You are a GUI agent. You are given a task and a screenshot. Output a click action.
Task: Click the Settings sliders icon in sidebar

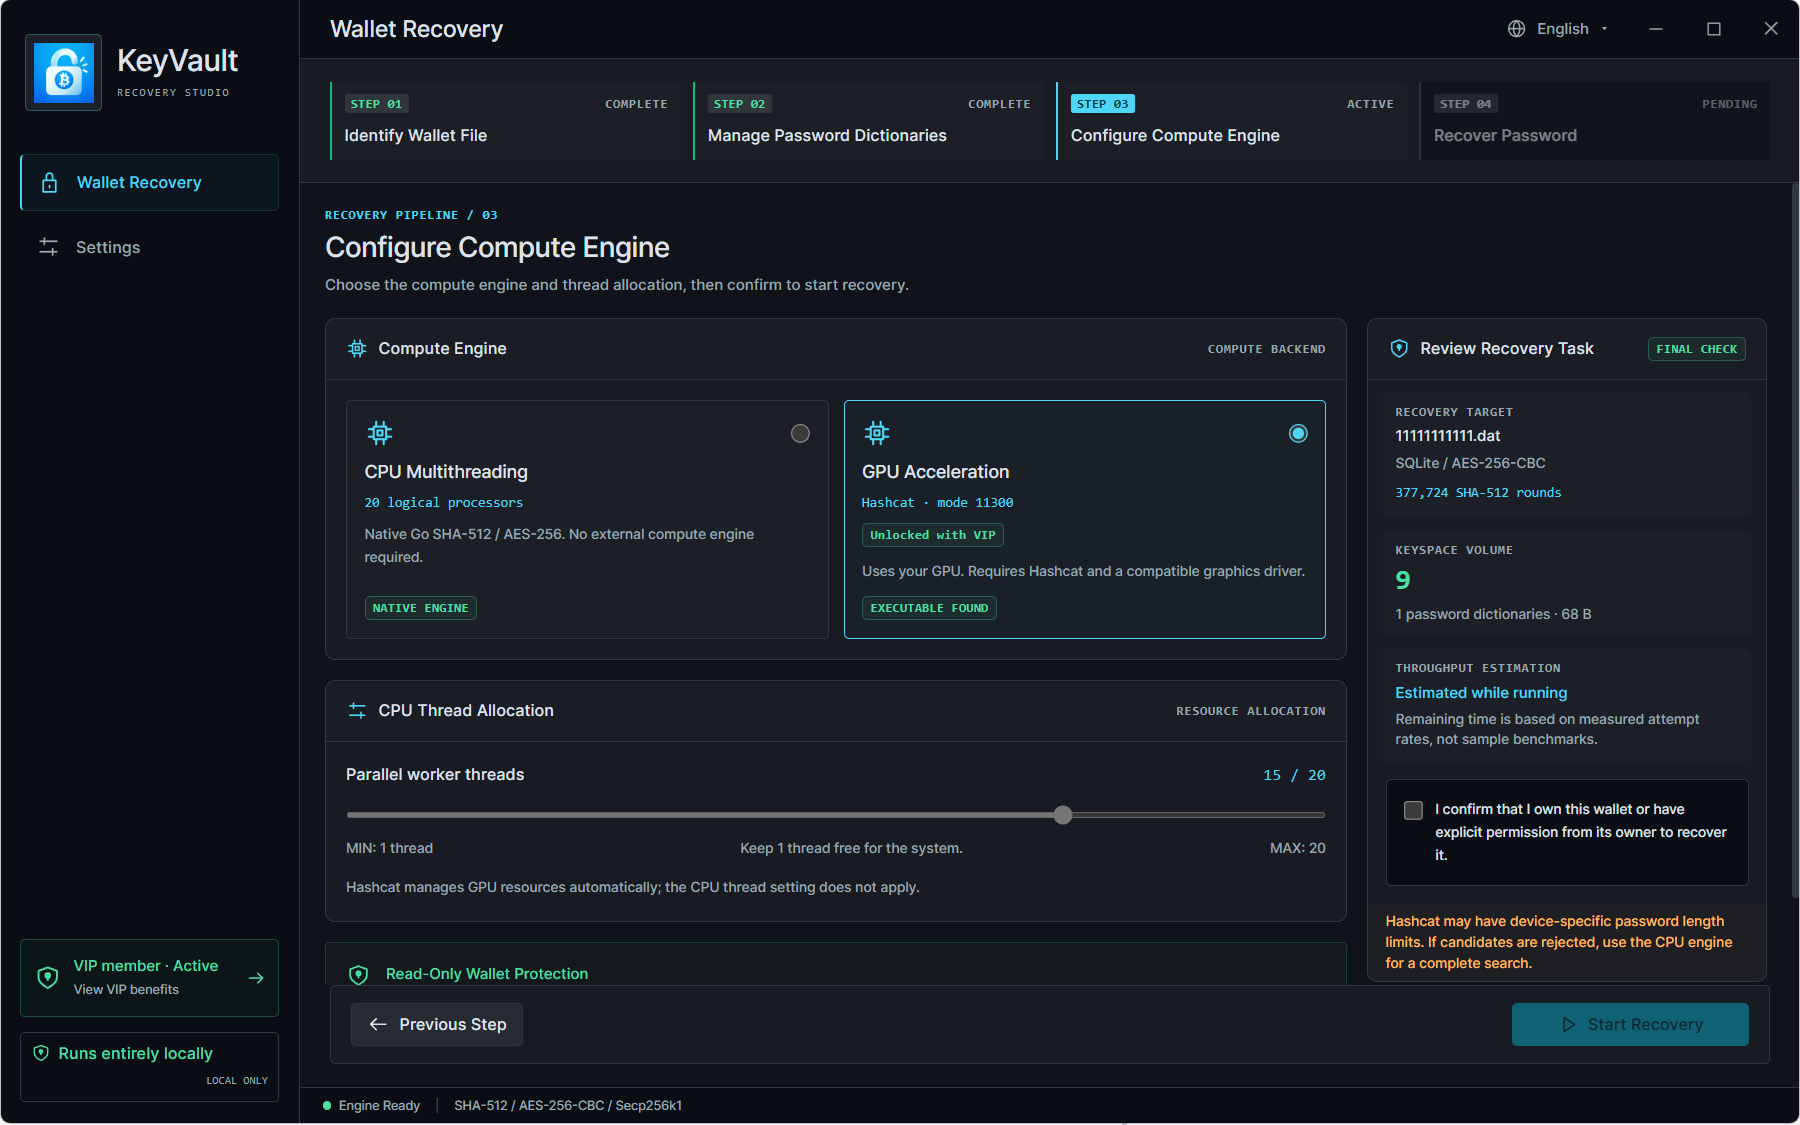[x=48, y=247]
